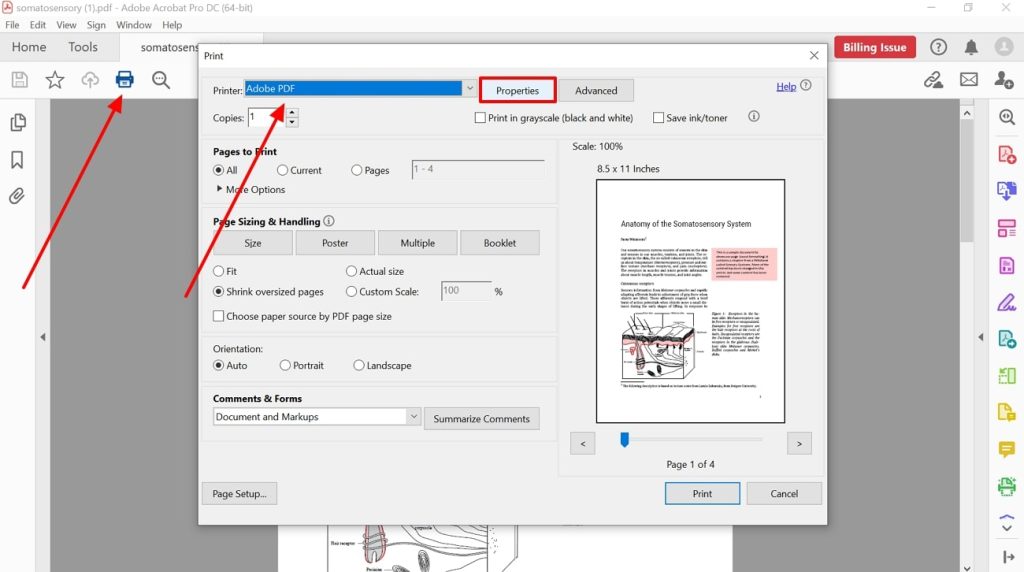Open the attachments paperclip icon
Viewport: 1024px width, 572px height.
17,196
